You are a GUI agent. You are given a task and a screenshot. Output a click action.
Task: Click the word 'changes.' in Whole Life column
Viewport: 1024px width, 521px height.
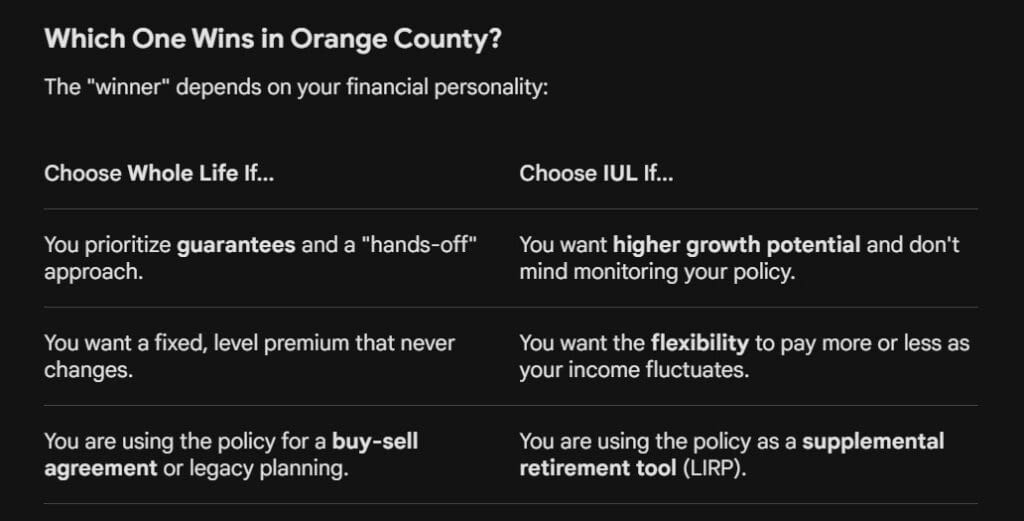pyautogui.click(x=89, y=370)
